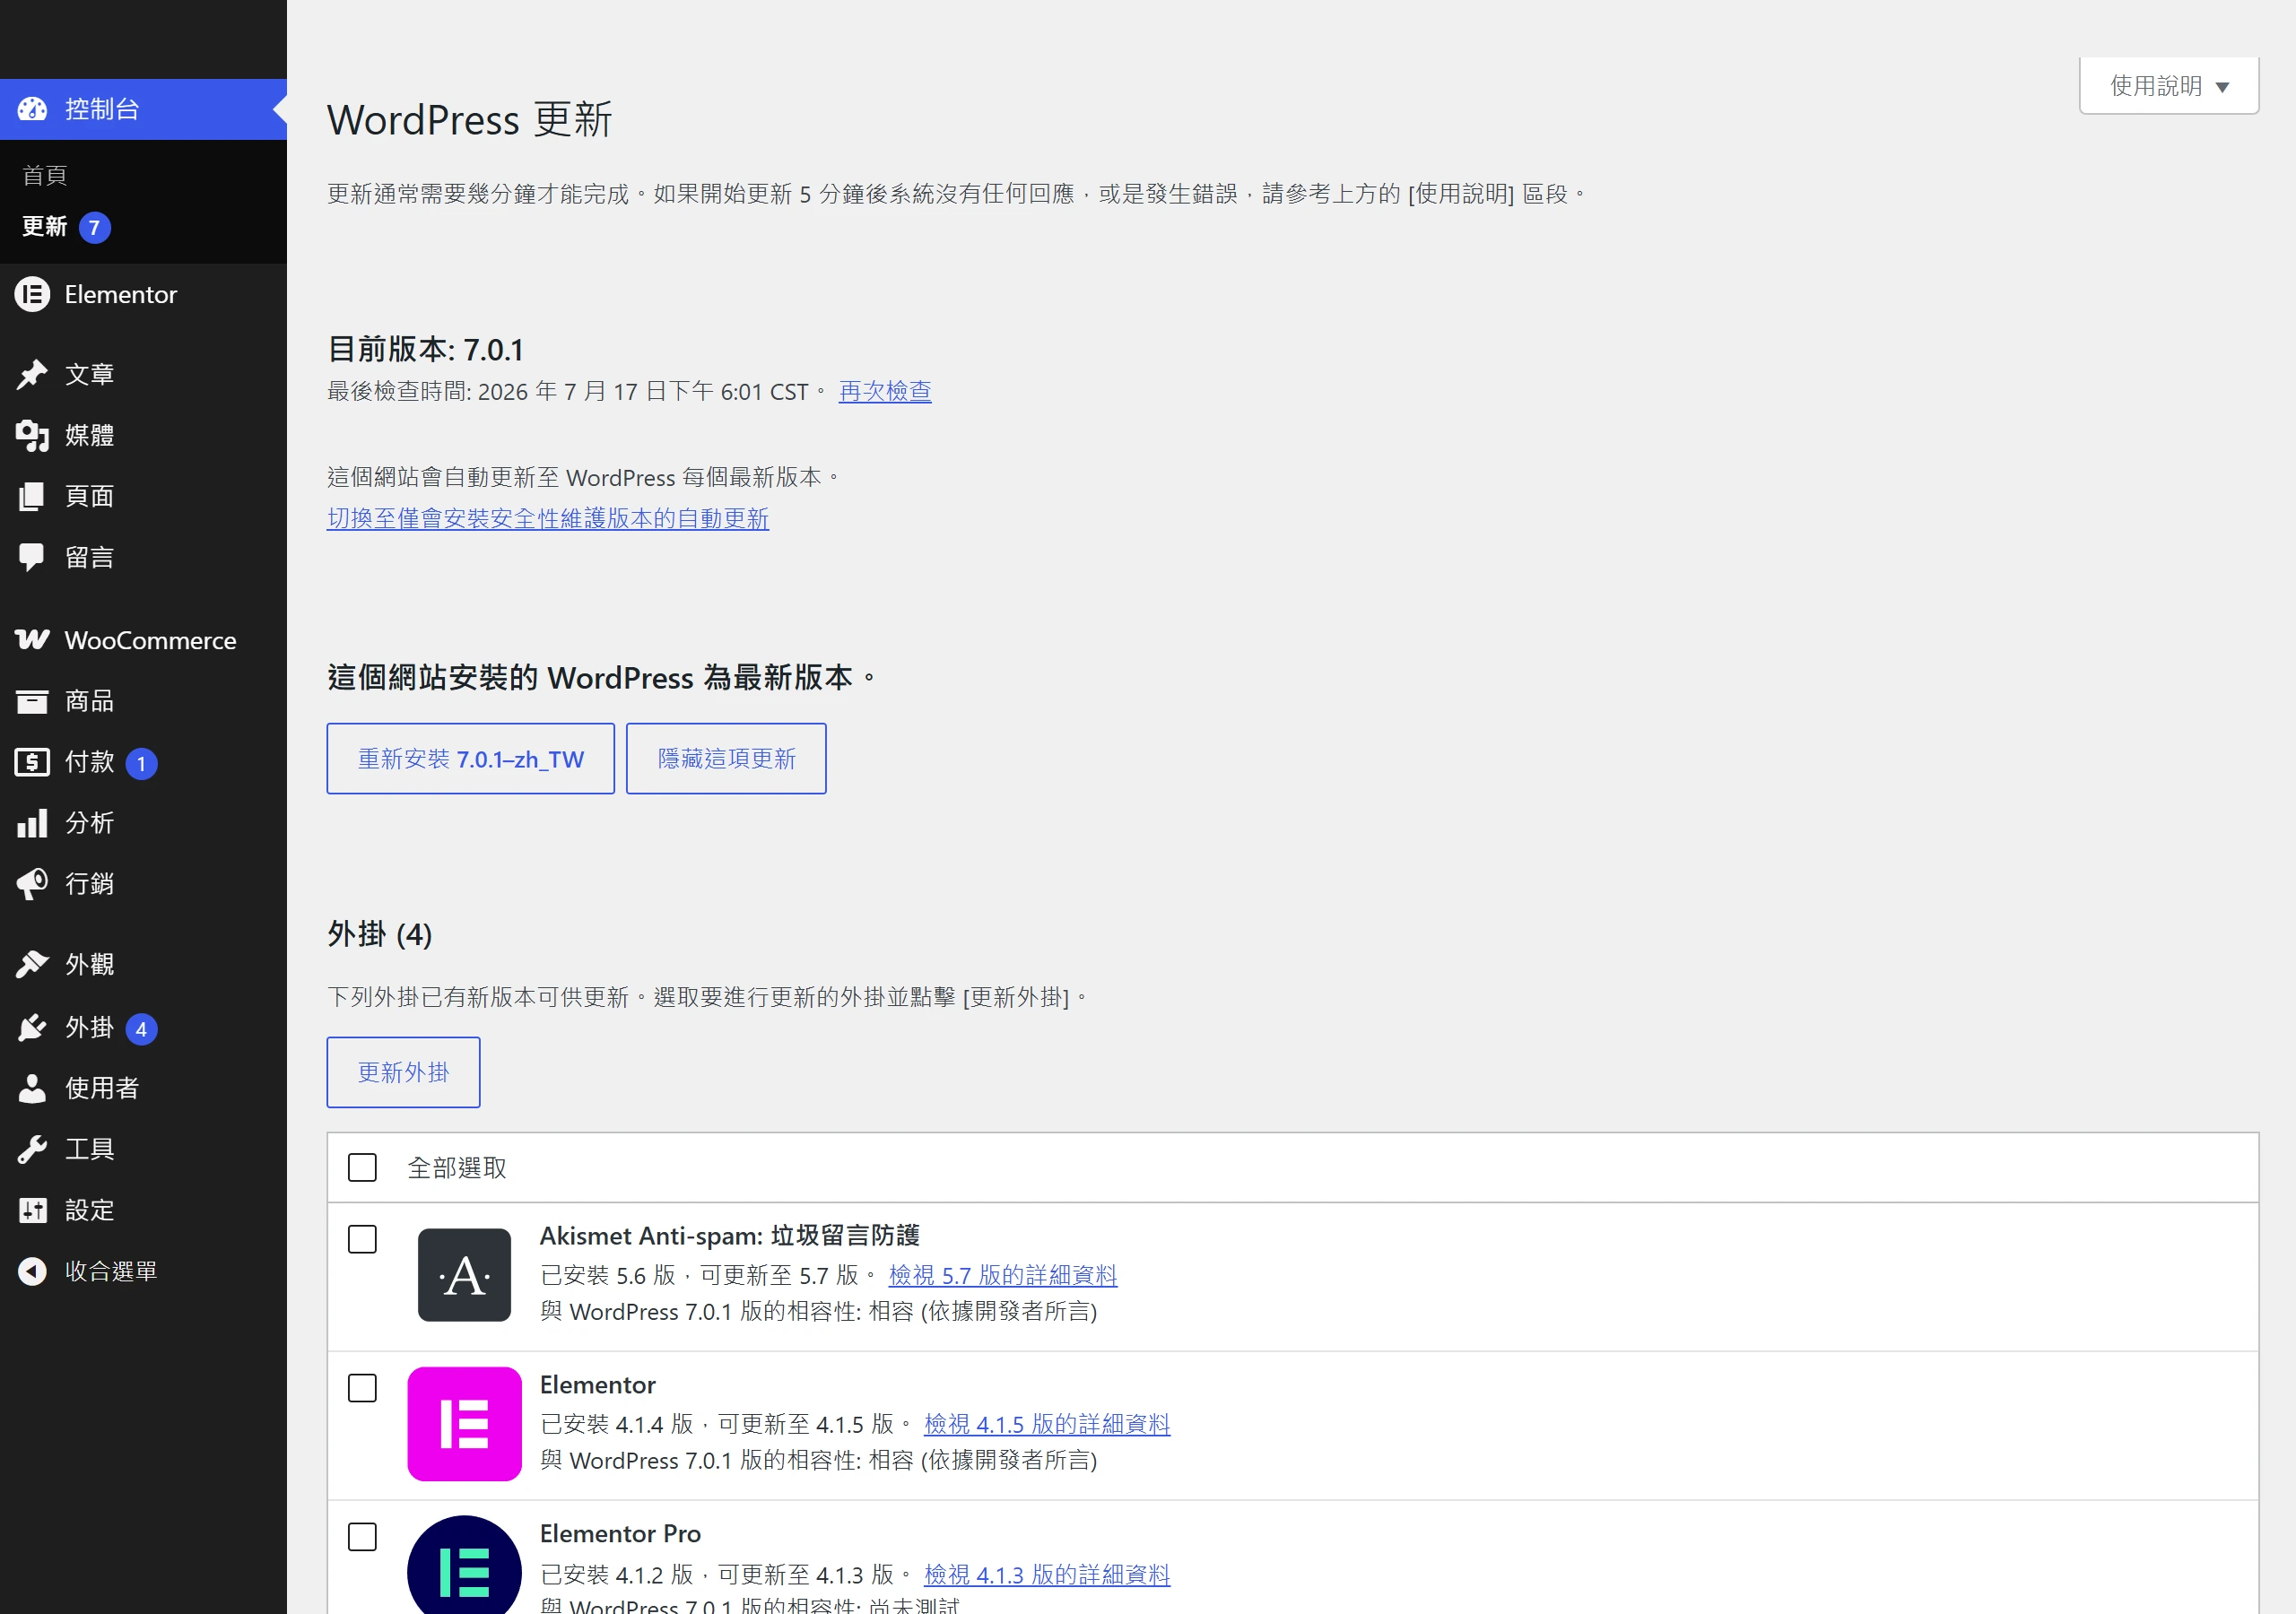This screenshot has width=2296, height=1614.
Task: Expand the 使用說明 help dropdown
Action: [x=2169, y=85]
